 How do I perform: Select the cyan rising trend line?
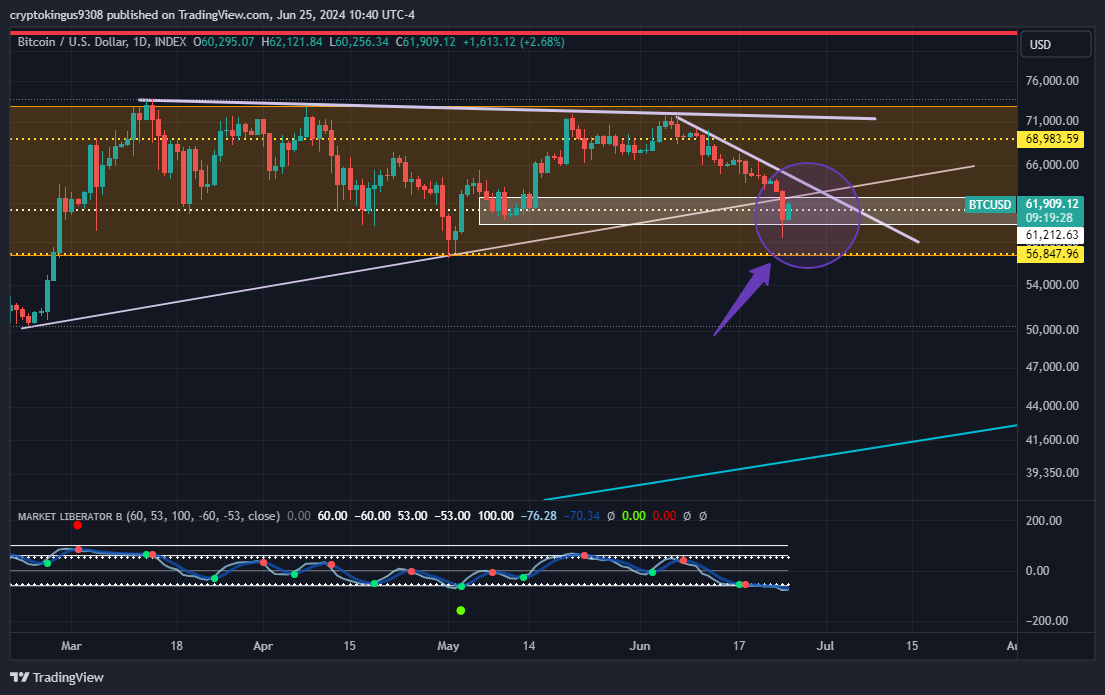pos(780,462)
